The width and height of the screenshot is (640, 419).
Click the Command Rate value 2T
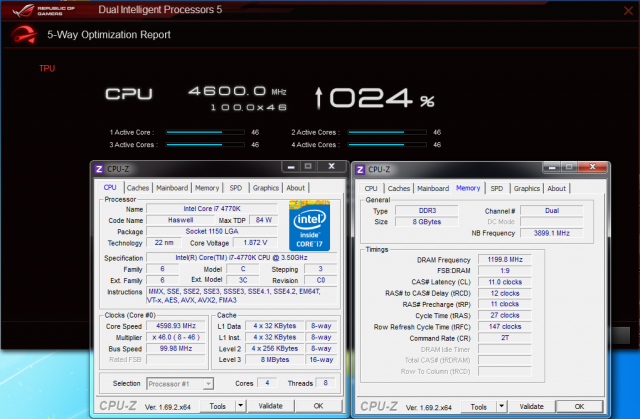[x=505, y=338]
